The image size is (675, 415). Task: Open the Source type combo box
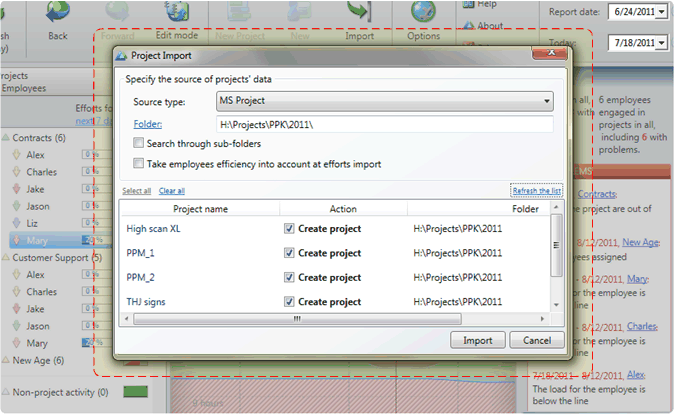pyautogui.click(x=384, y=101)
